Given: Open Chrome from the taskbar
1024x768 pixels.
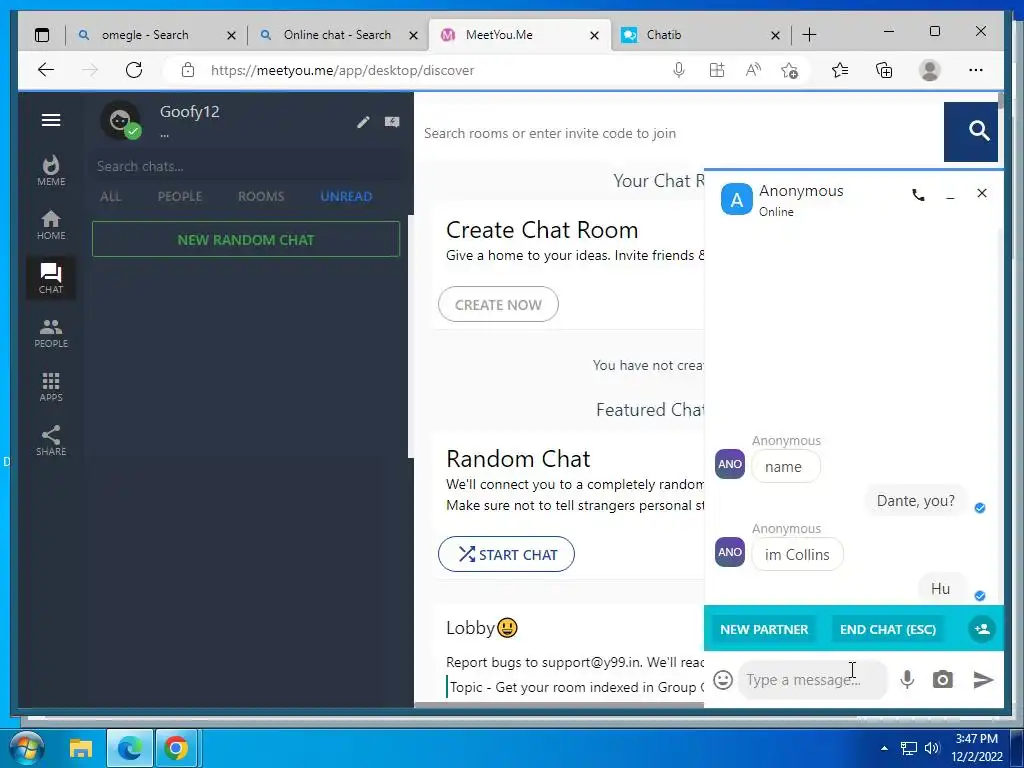Looking at the screenshot, I should tap(176, 748).
